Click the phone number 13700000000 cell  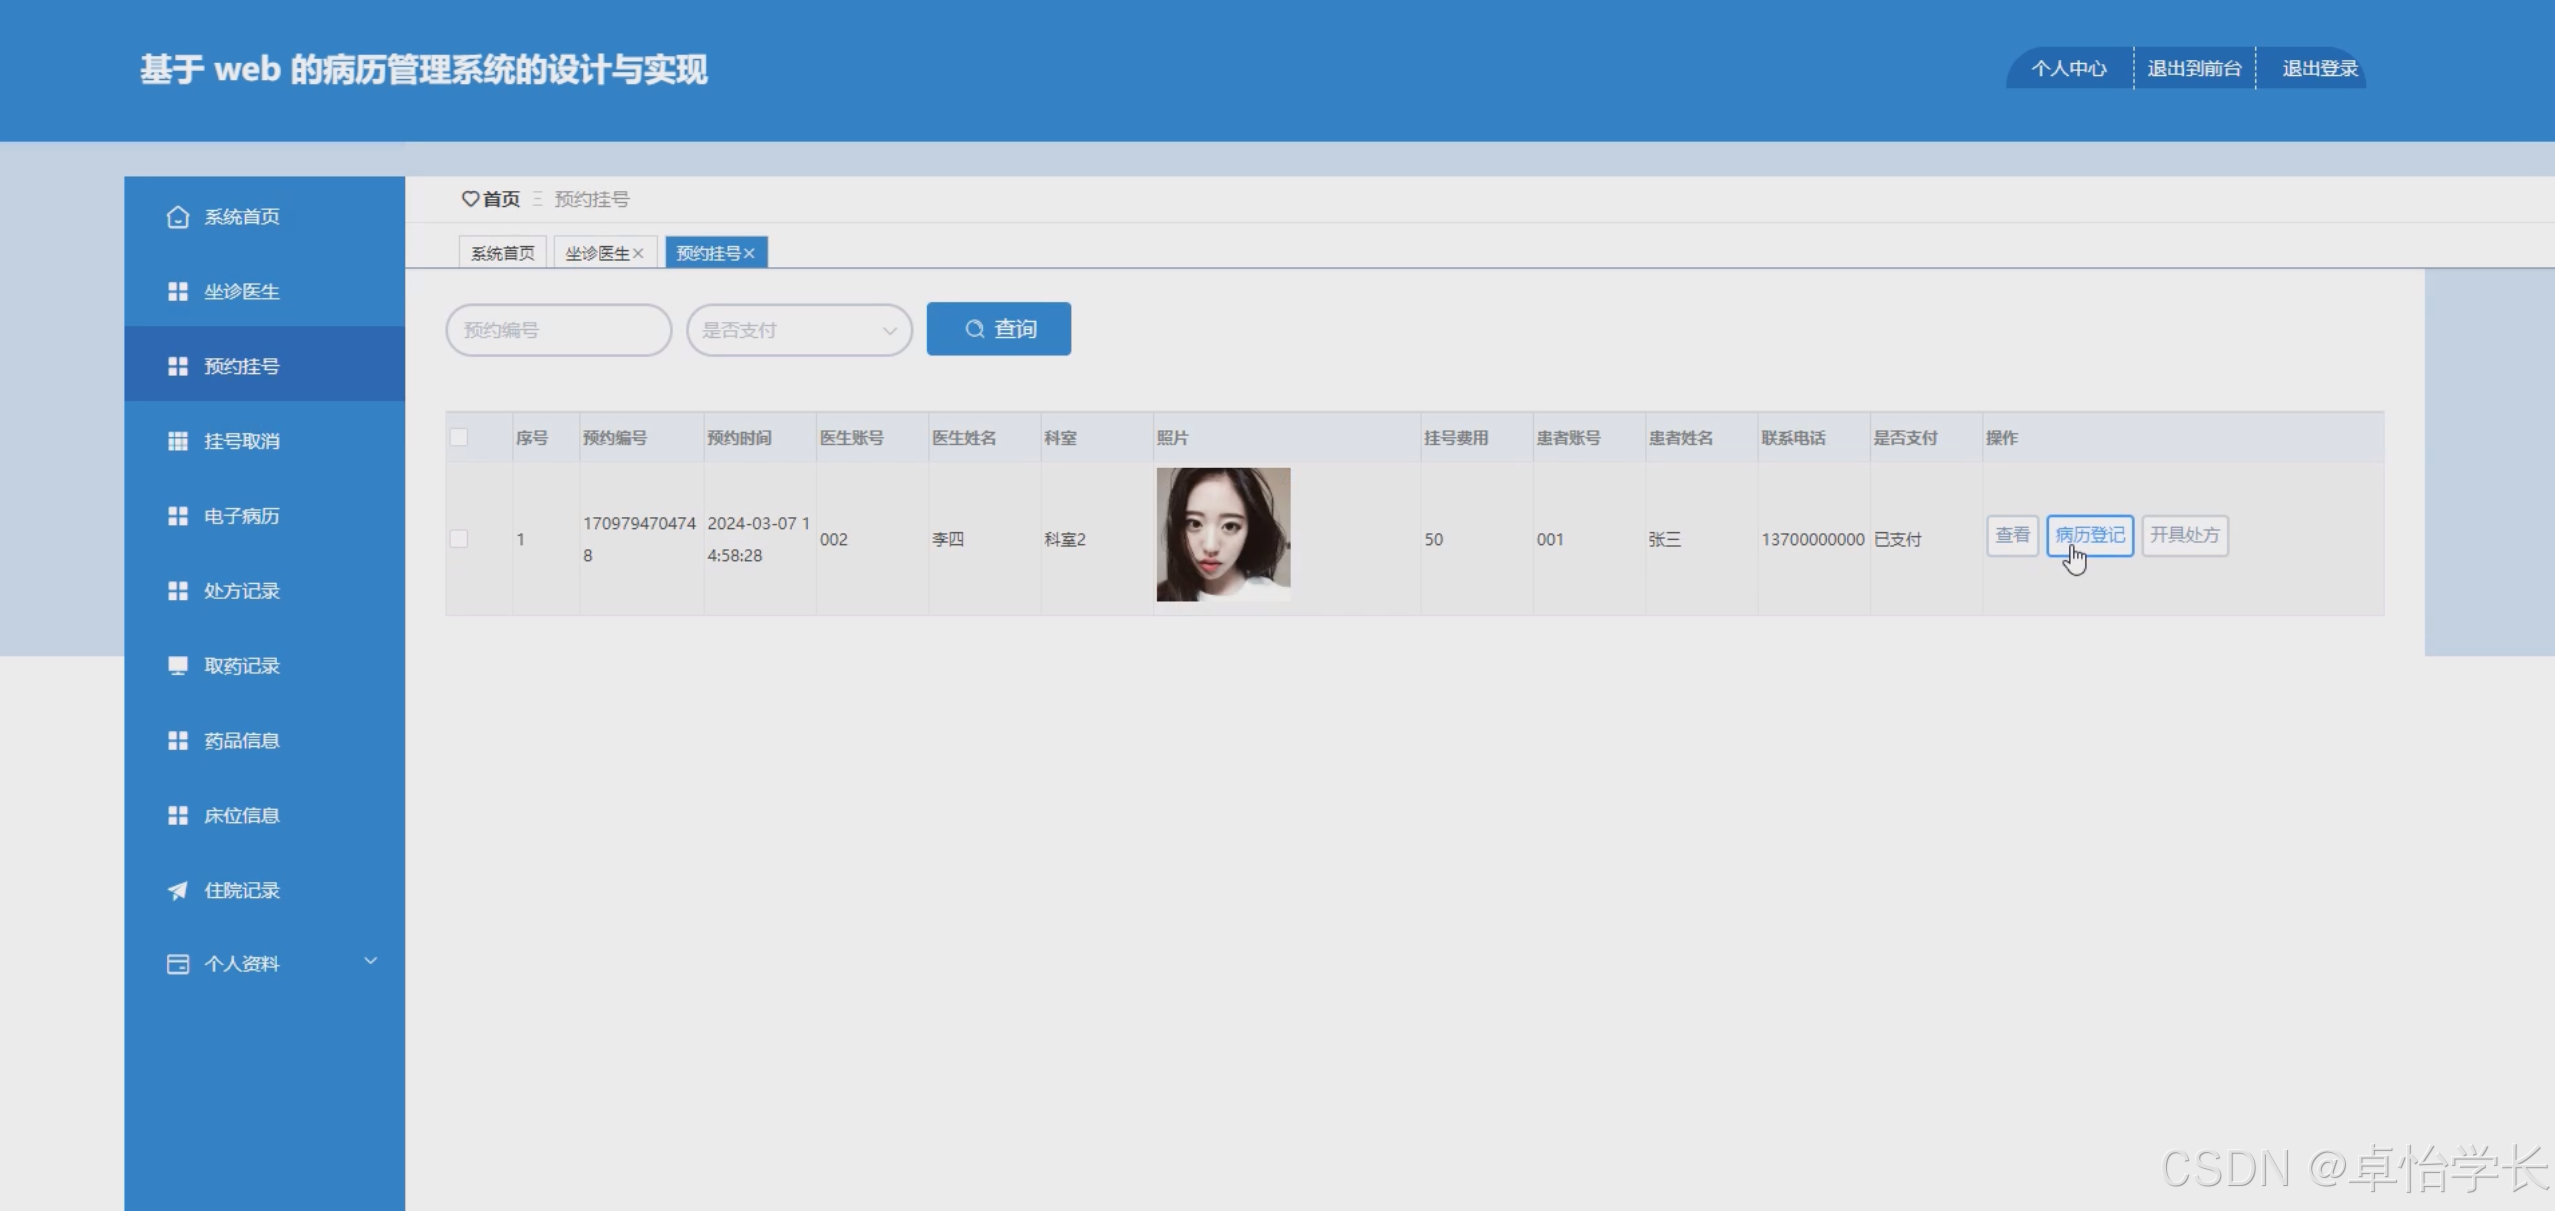1813,539
